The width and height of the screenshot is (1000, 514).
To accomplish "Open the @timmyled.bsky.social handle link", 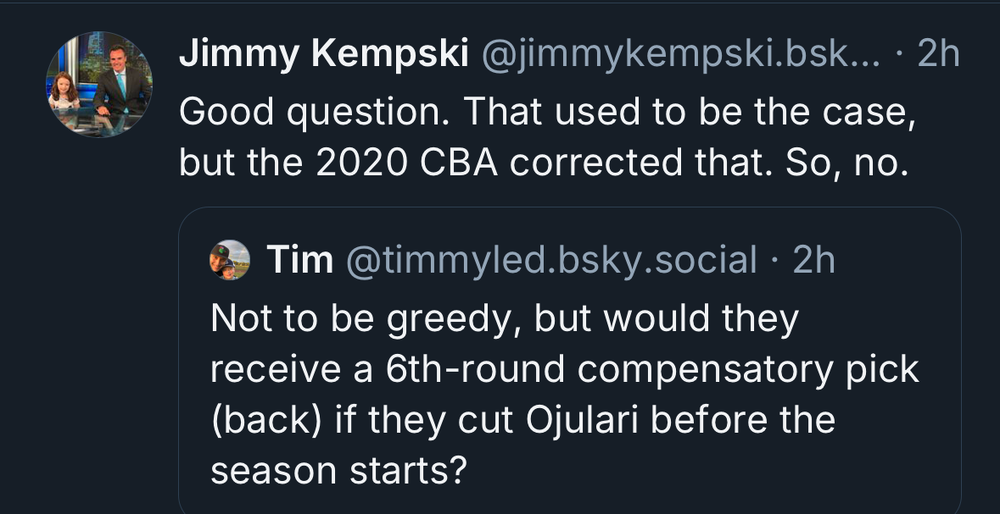I will 551,260.
